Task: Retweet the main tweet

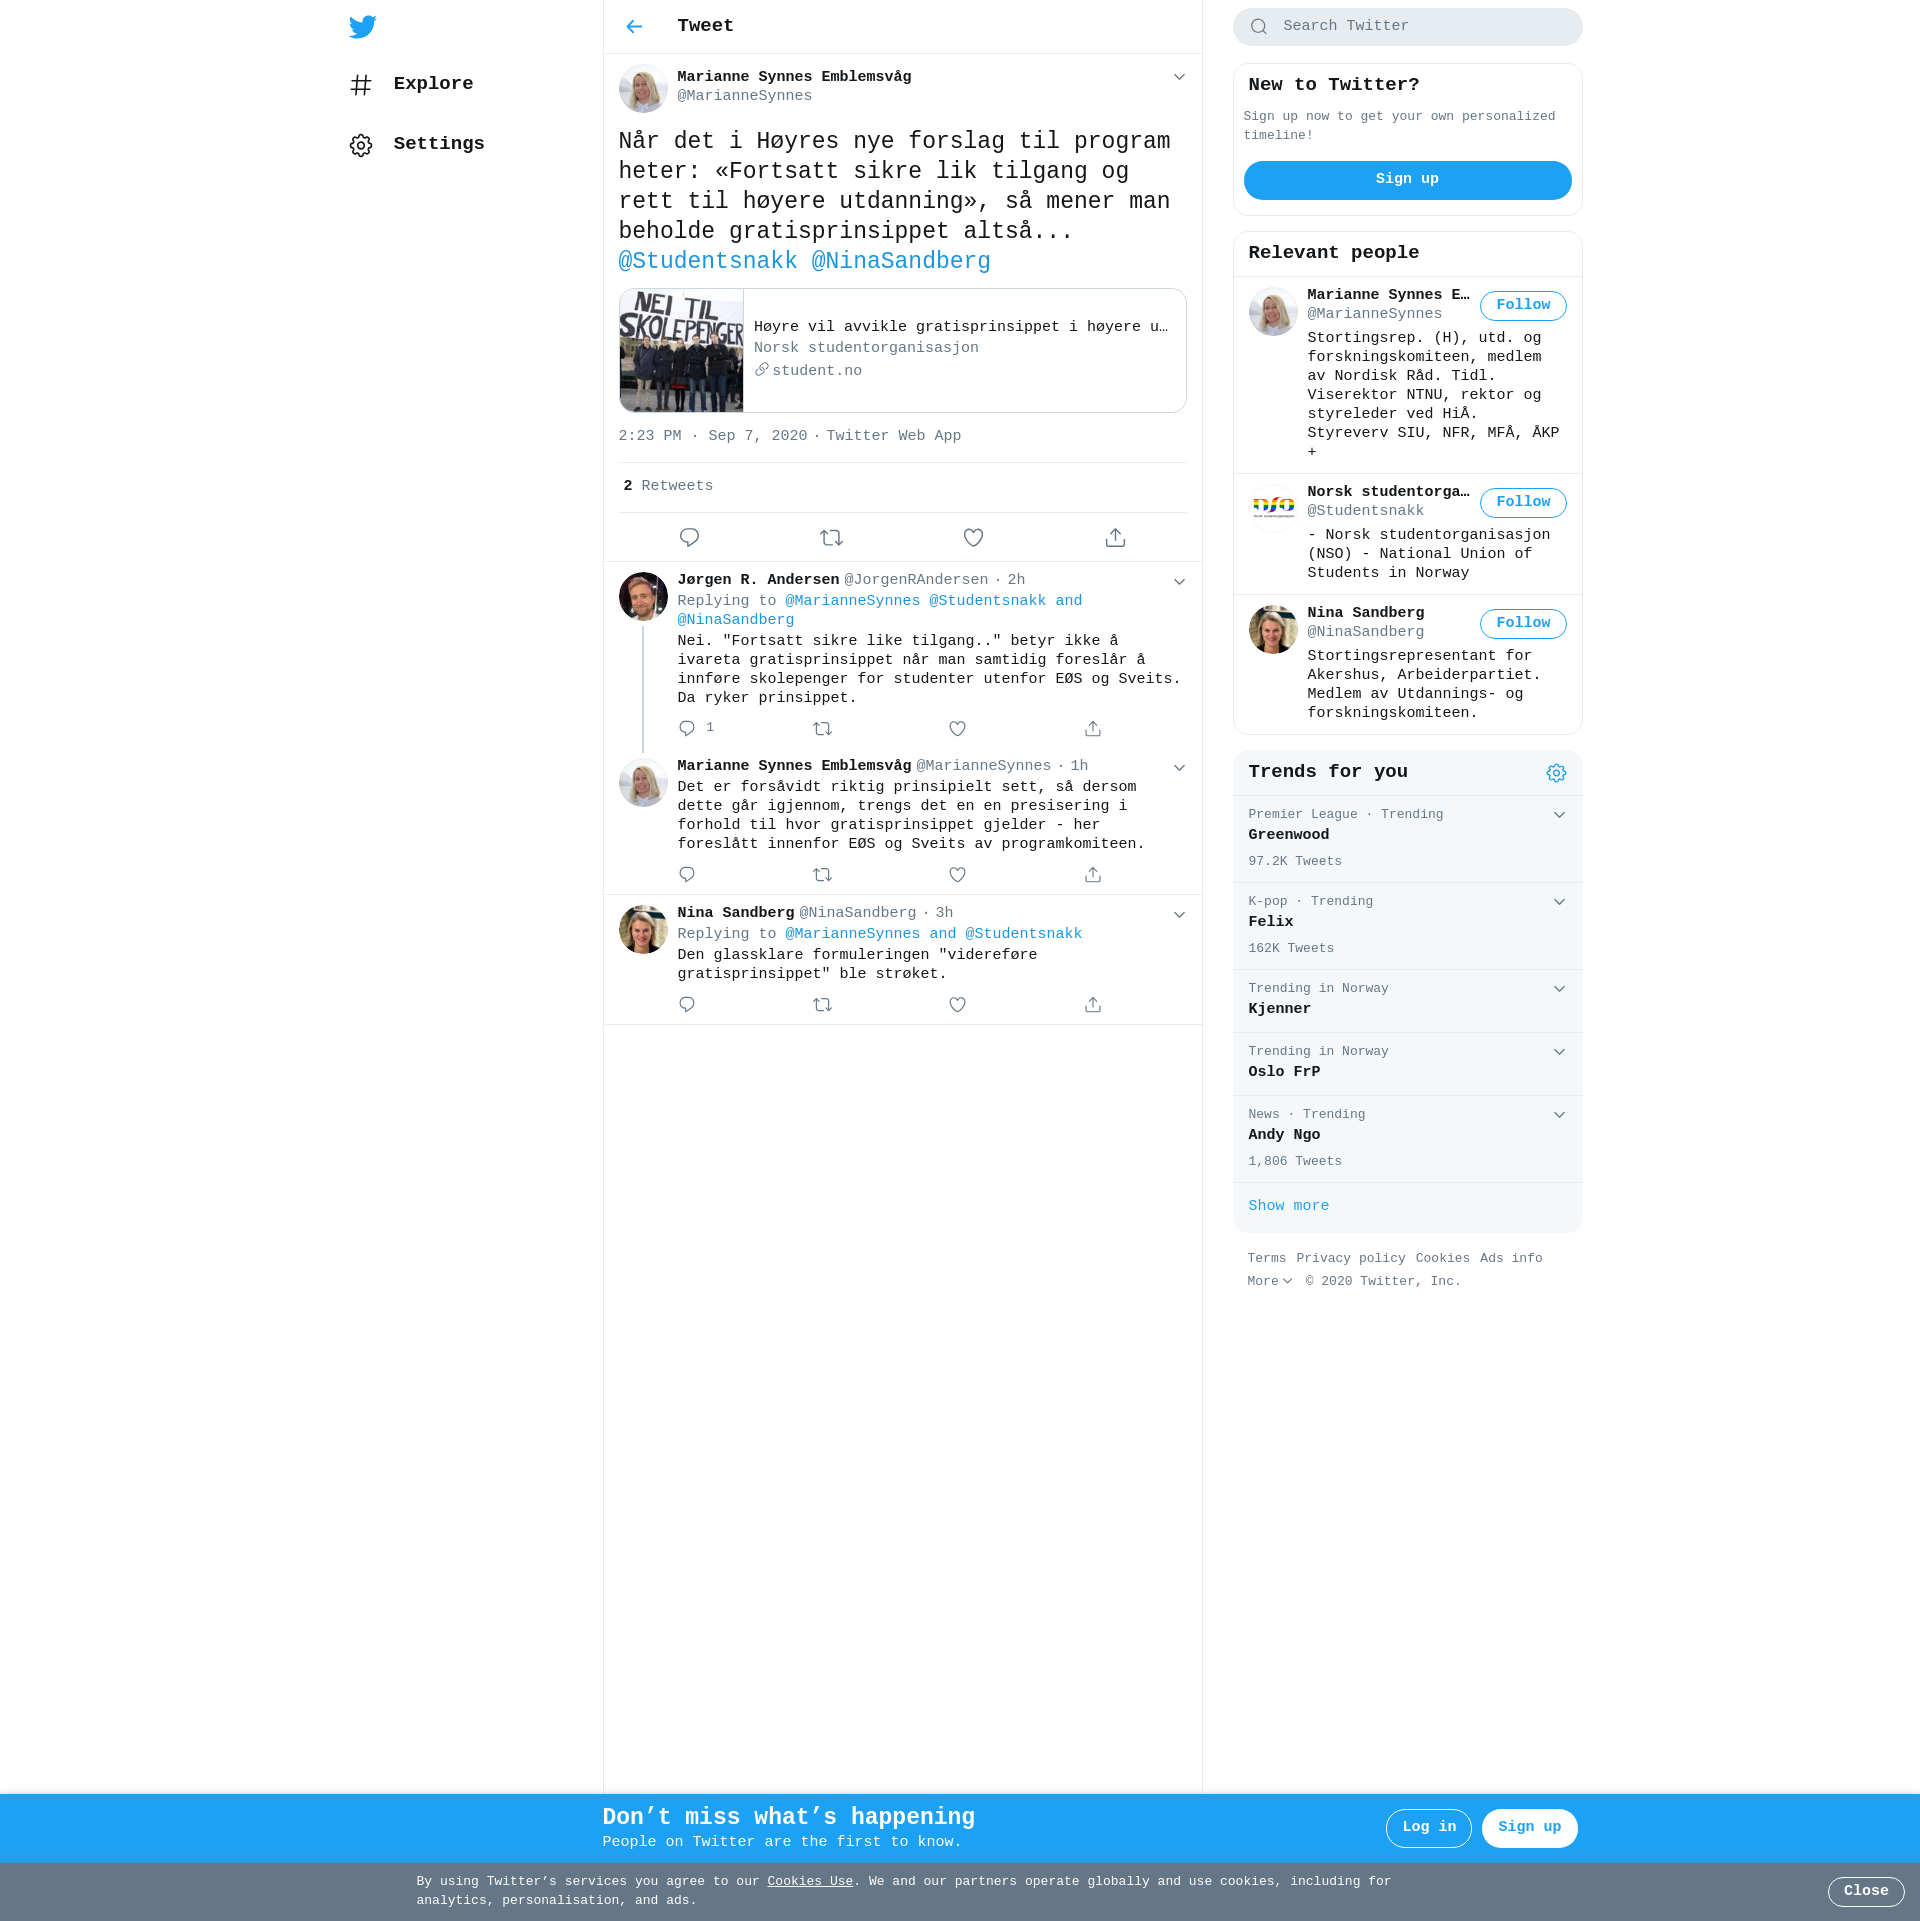Action: click(x=831, y=538)
